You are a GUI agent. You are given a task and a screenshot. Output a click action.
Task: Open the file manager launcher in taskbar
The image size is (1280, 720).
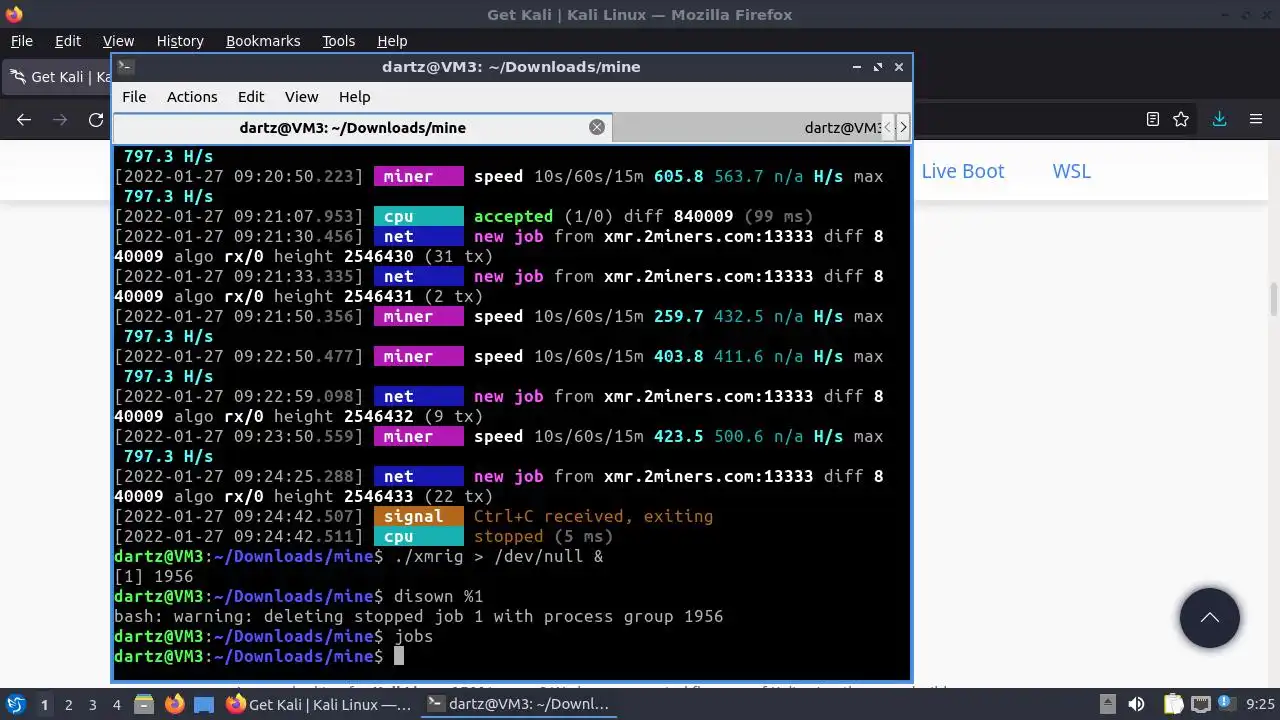pyautogui.click(x=143, y=704)
